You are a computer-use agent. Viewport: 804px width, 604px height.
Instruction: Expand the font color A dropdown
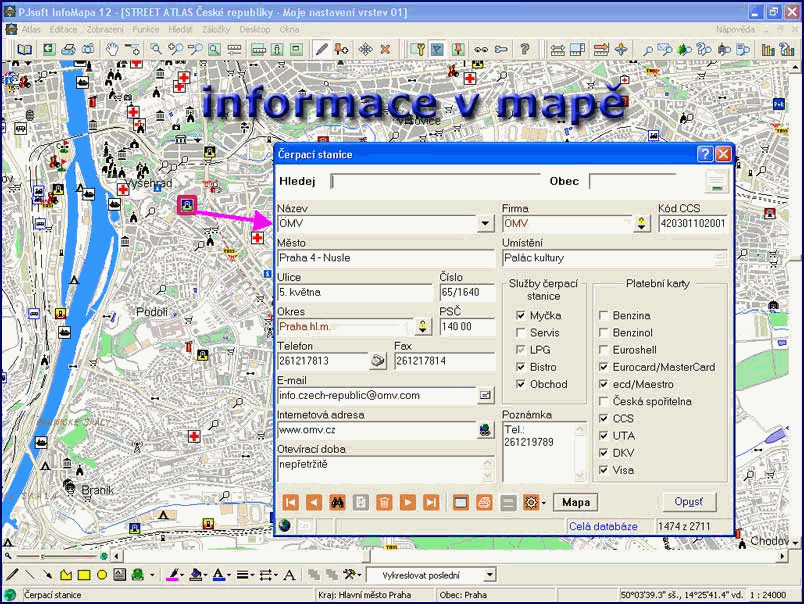click(228, 575)
